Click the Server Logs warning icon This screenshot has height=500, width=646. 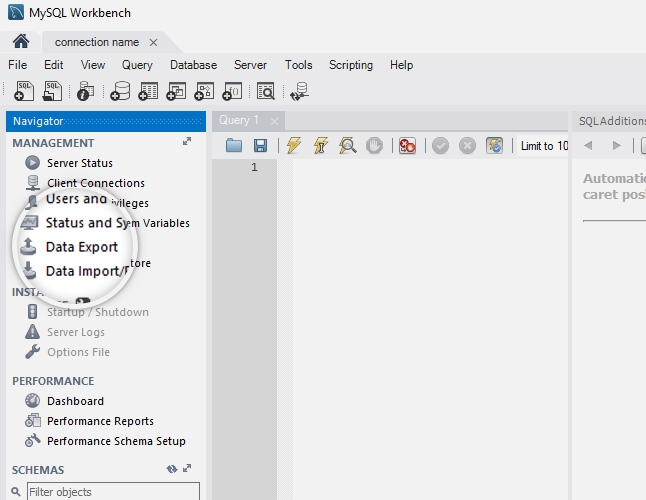tap(32, 332)
